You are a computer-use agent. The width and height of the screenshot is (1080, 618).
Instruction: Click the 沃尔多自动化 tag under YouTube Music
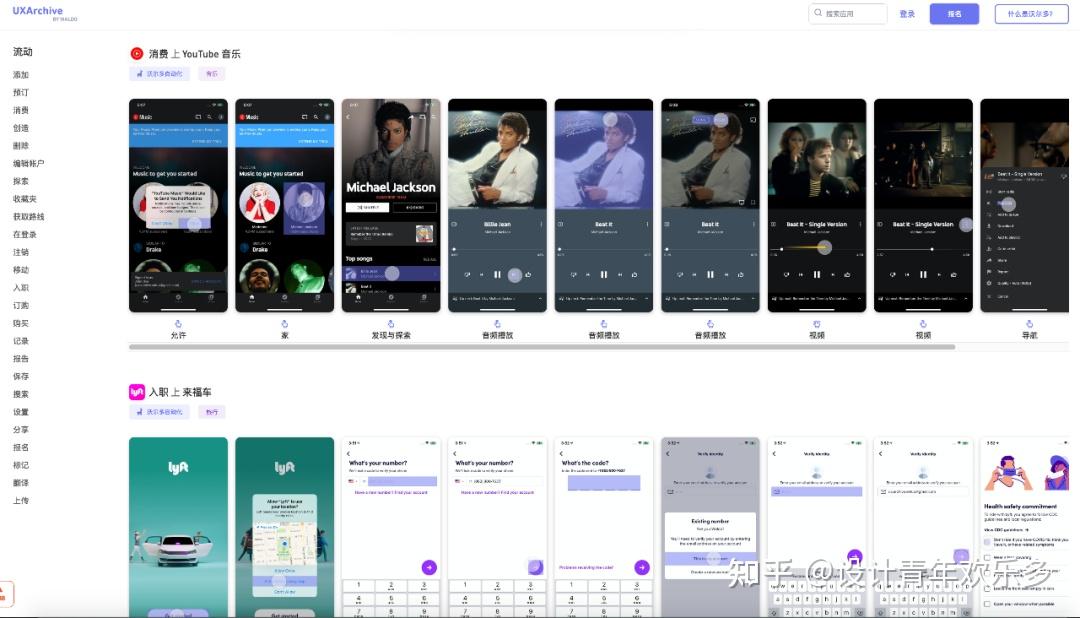click(160, 74)
